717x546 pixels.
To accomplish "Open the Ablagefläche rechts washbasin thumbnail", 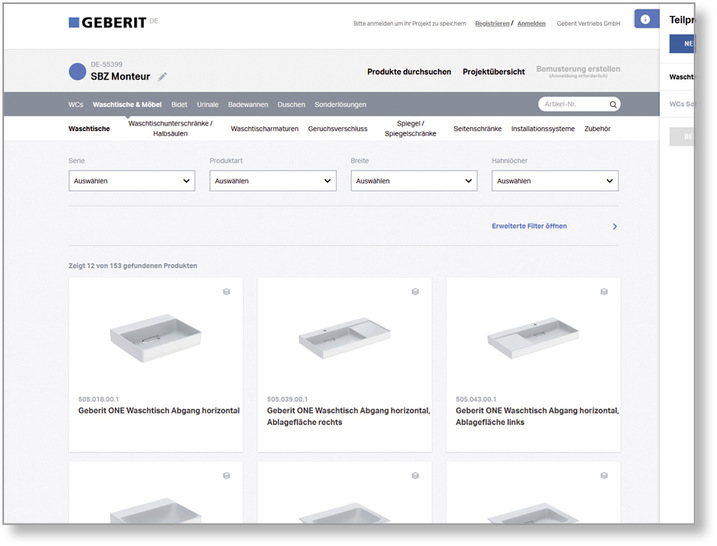I will coord(344,340).
